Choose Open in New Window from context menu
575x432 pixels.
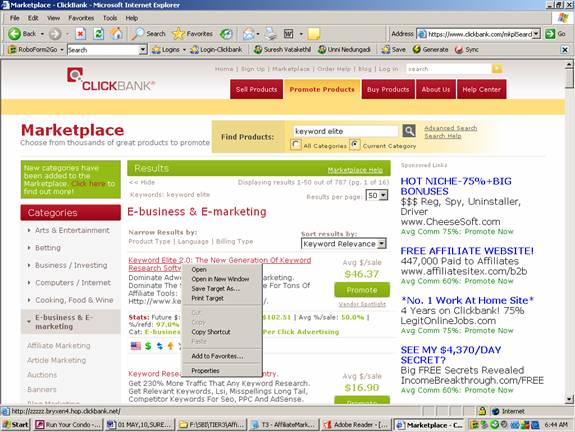[x=220, y=279]
